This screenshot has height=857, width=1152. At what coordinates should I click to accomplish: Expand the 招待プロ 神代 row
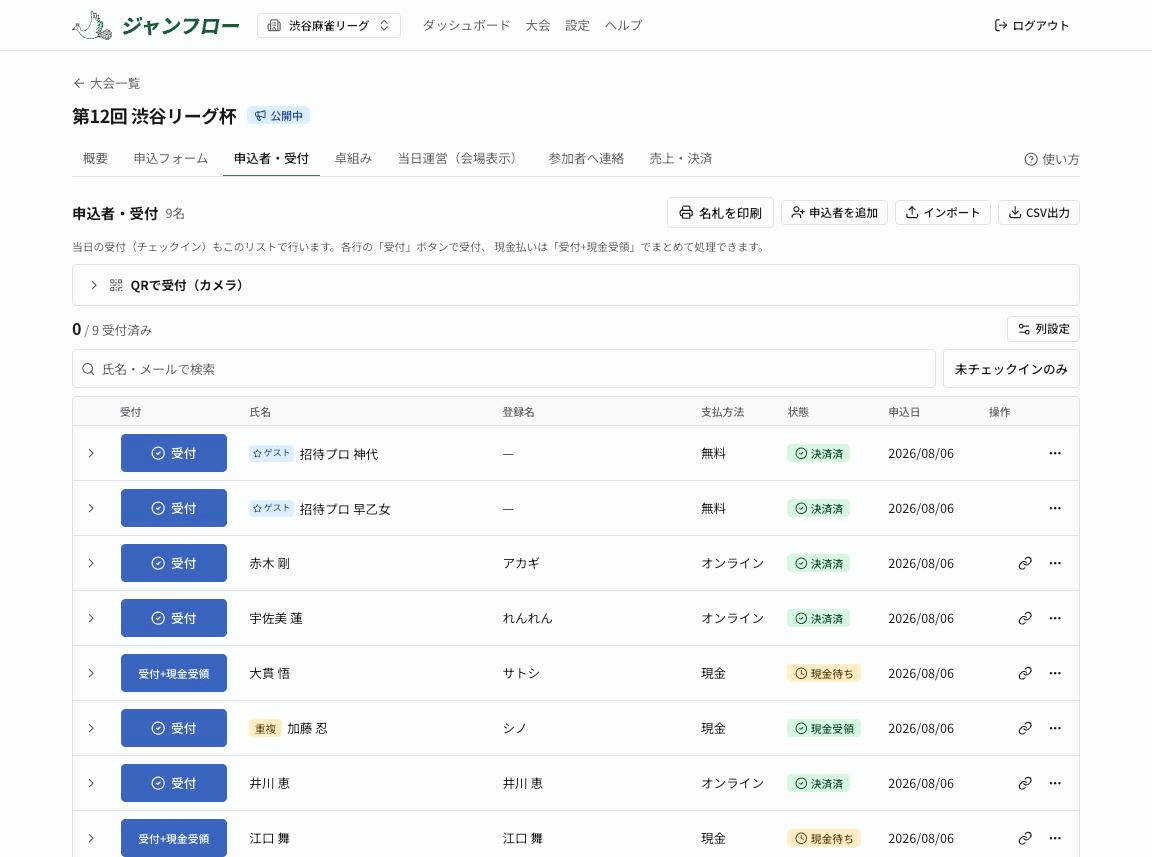(x=91, y=453)
